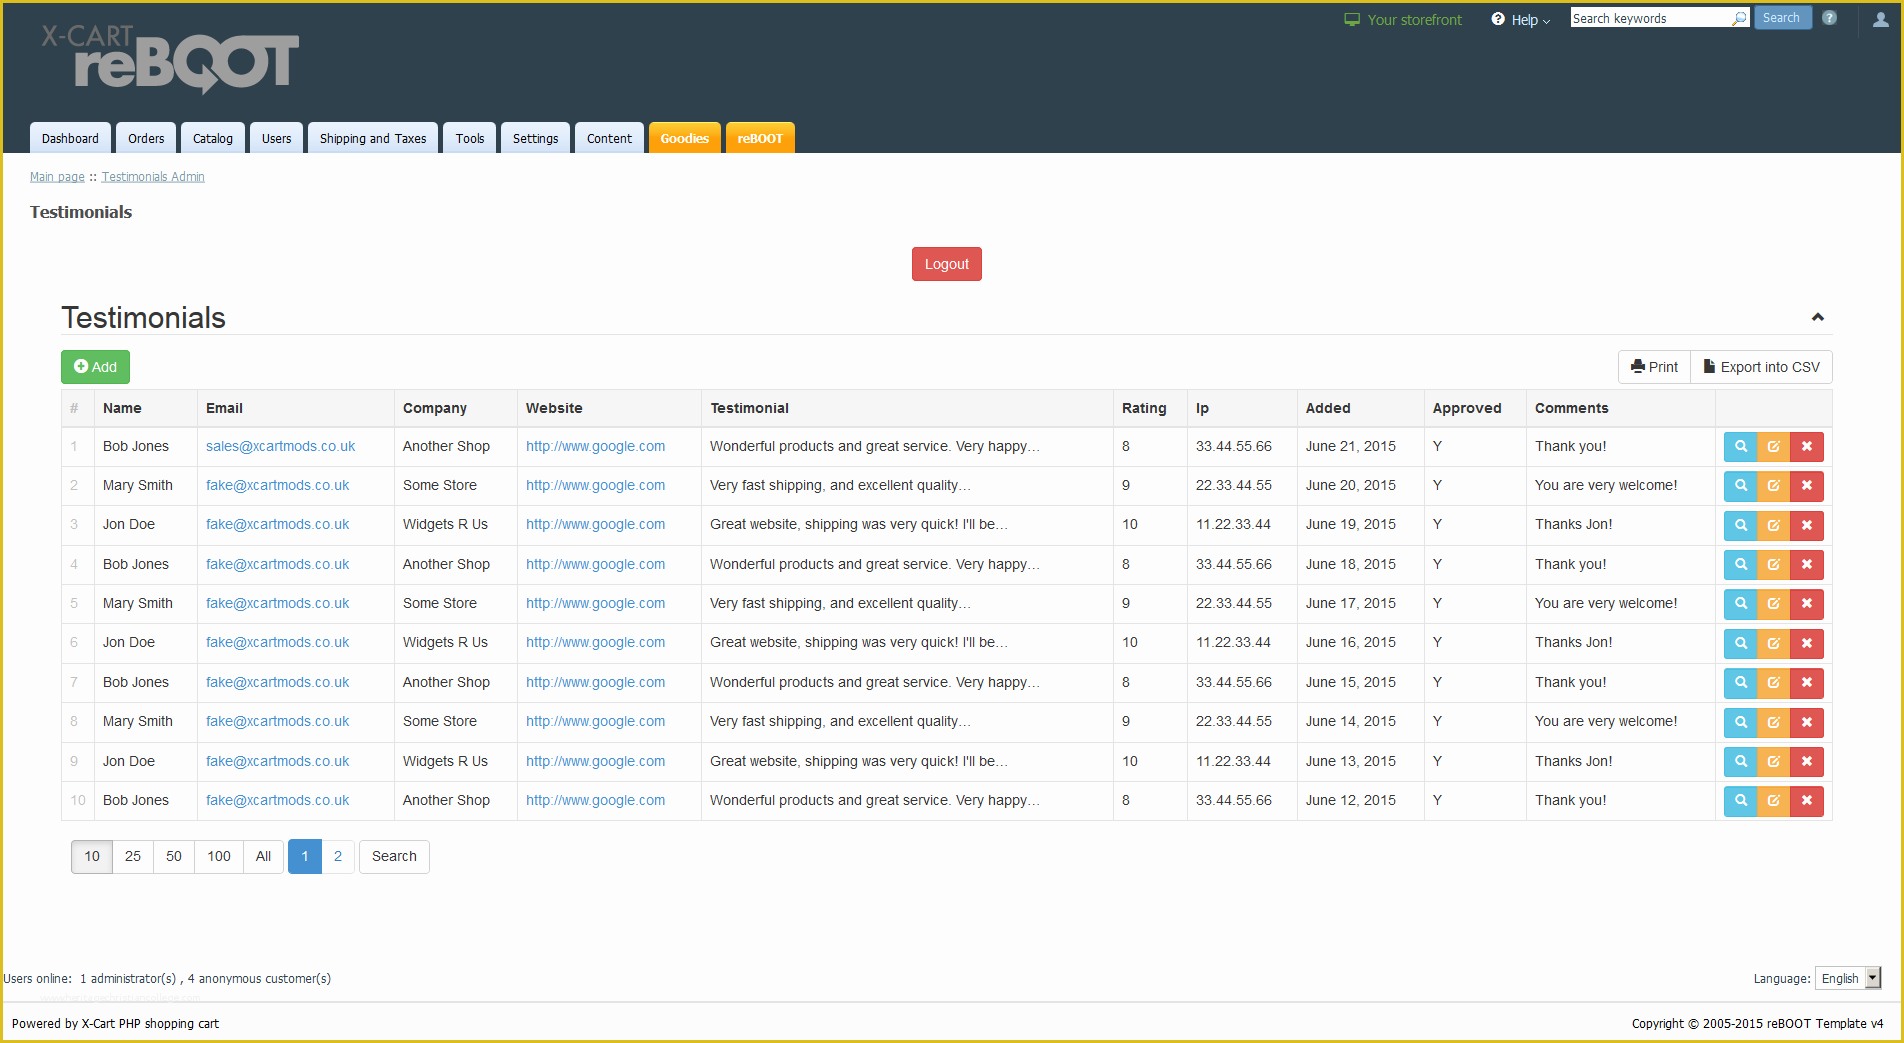The image size is (1904, 1043).
Task: Go to page 2 of testimonials
Action: tap(338, 856)
